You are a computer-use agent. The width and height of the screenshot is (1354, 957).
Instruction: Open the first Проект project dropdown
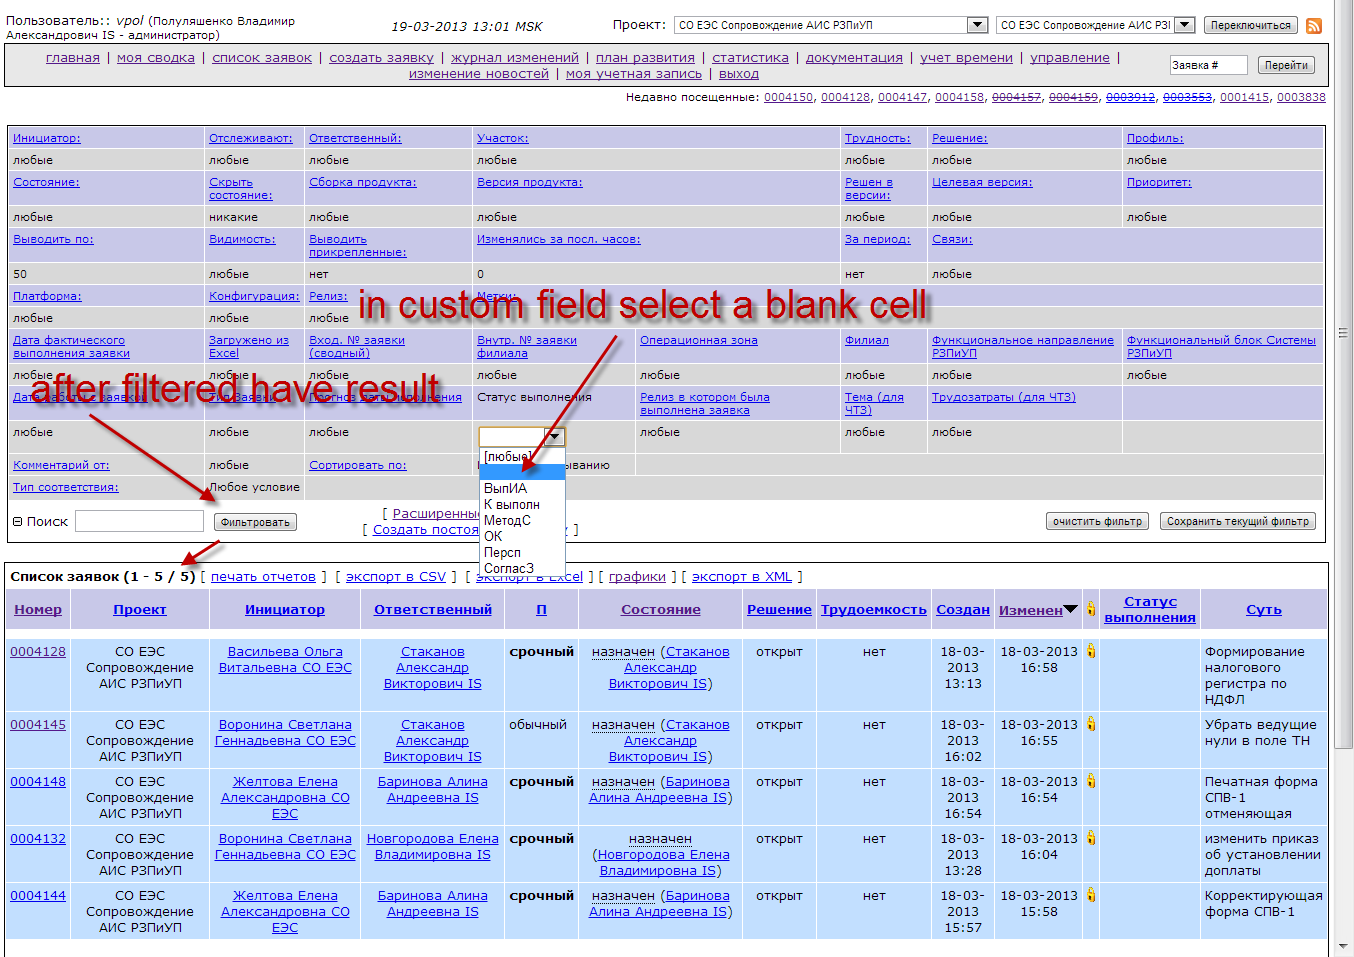(x=977, y=25)
